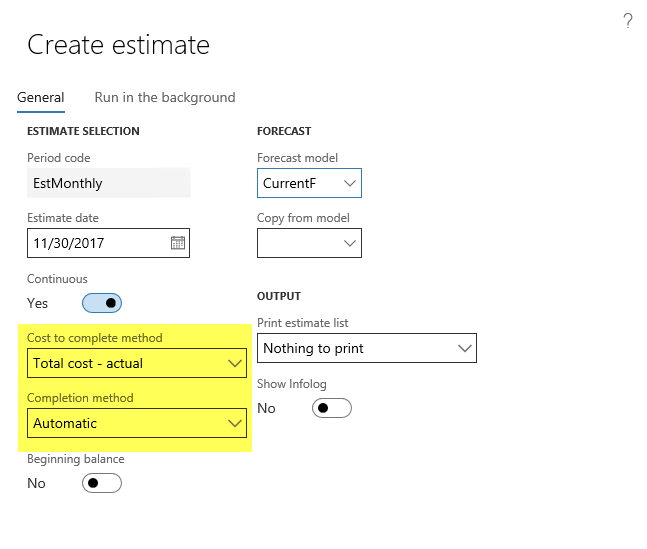Click the Period code EstMonthly field
Image resolution: width=647 pixels, height=549 pixels.
pos(108,183)
